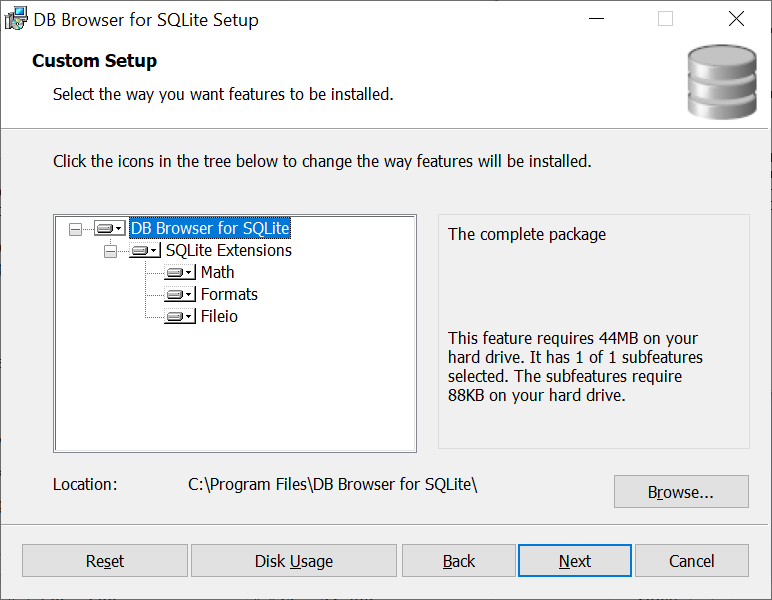772x600 pixels.
Task: Collapse the DB Browser for SQLite tree node
Action: pos(75,229)
